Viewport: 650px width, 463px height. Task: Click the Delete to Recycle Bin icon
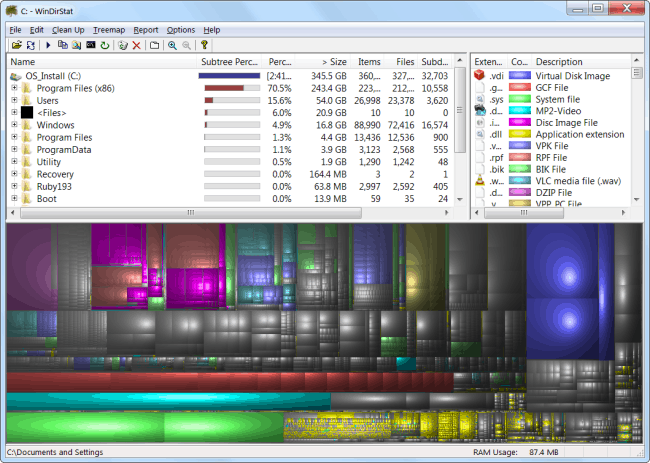pos(123,45)
